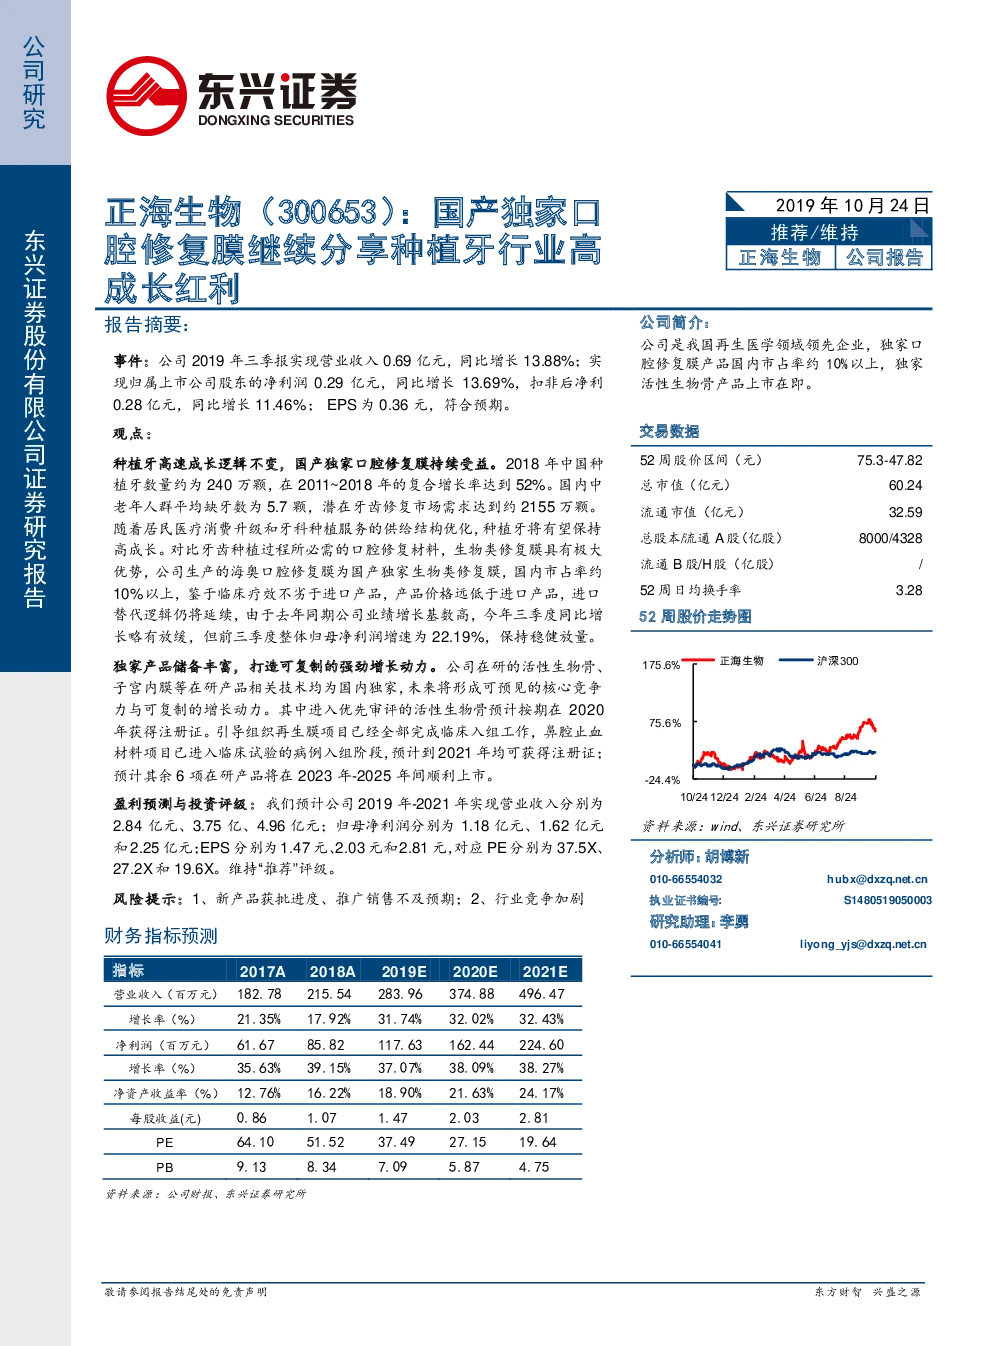Click the 52-week price range value 75.3-47.82
The width and height of the screenshot is (993, 1346).
click(889, 460)
